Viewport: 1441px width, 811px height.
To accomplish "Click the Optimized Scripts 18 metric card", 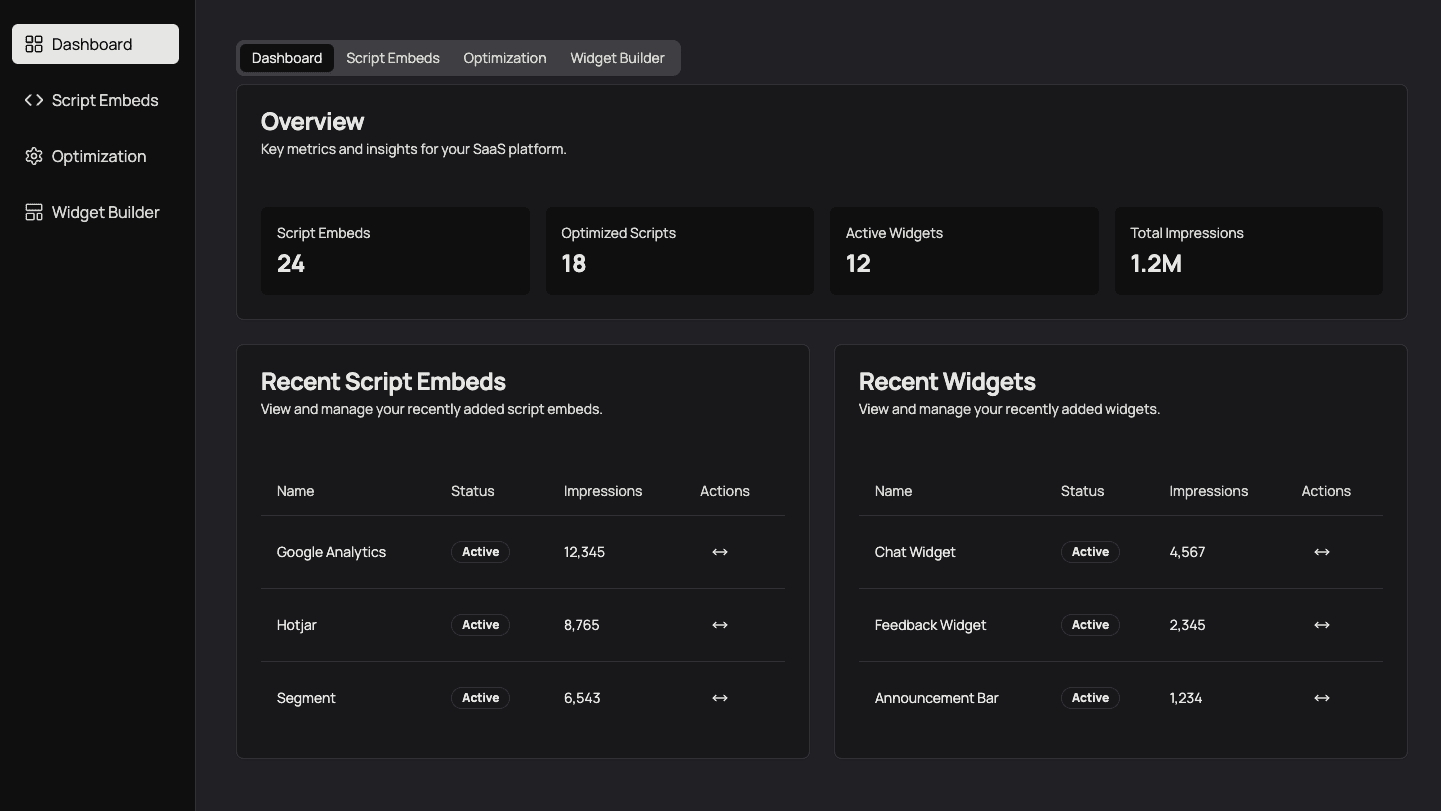I will 680,251.
